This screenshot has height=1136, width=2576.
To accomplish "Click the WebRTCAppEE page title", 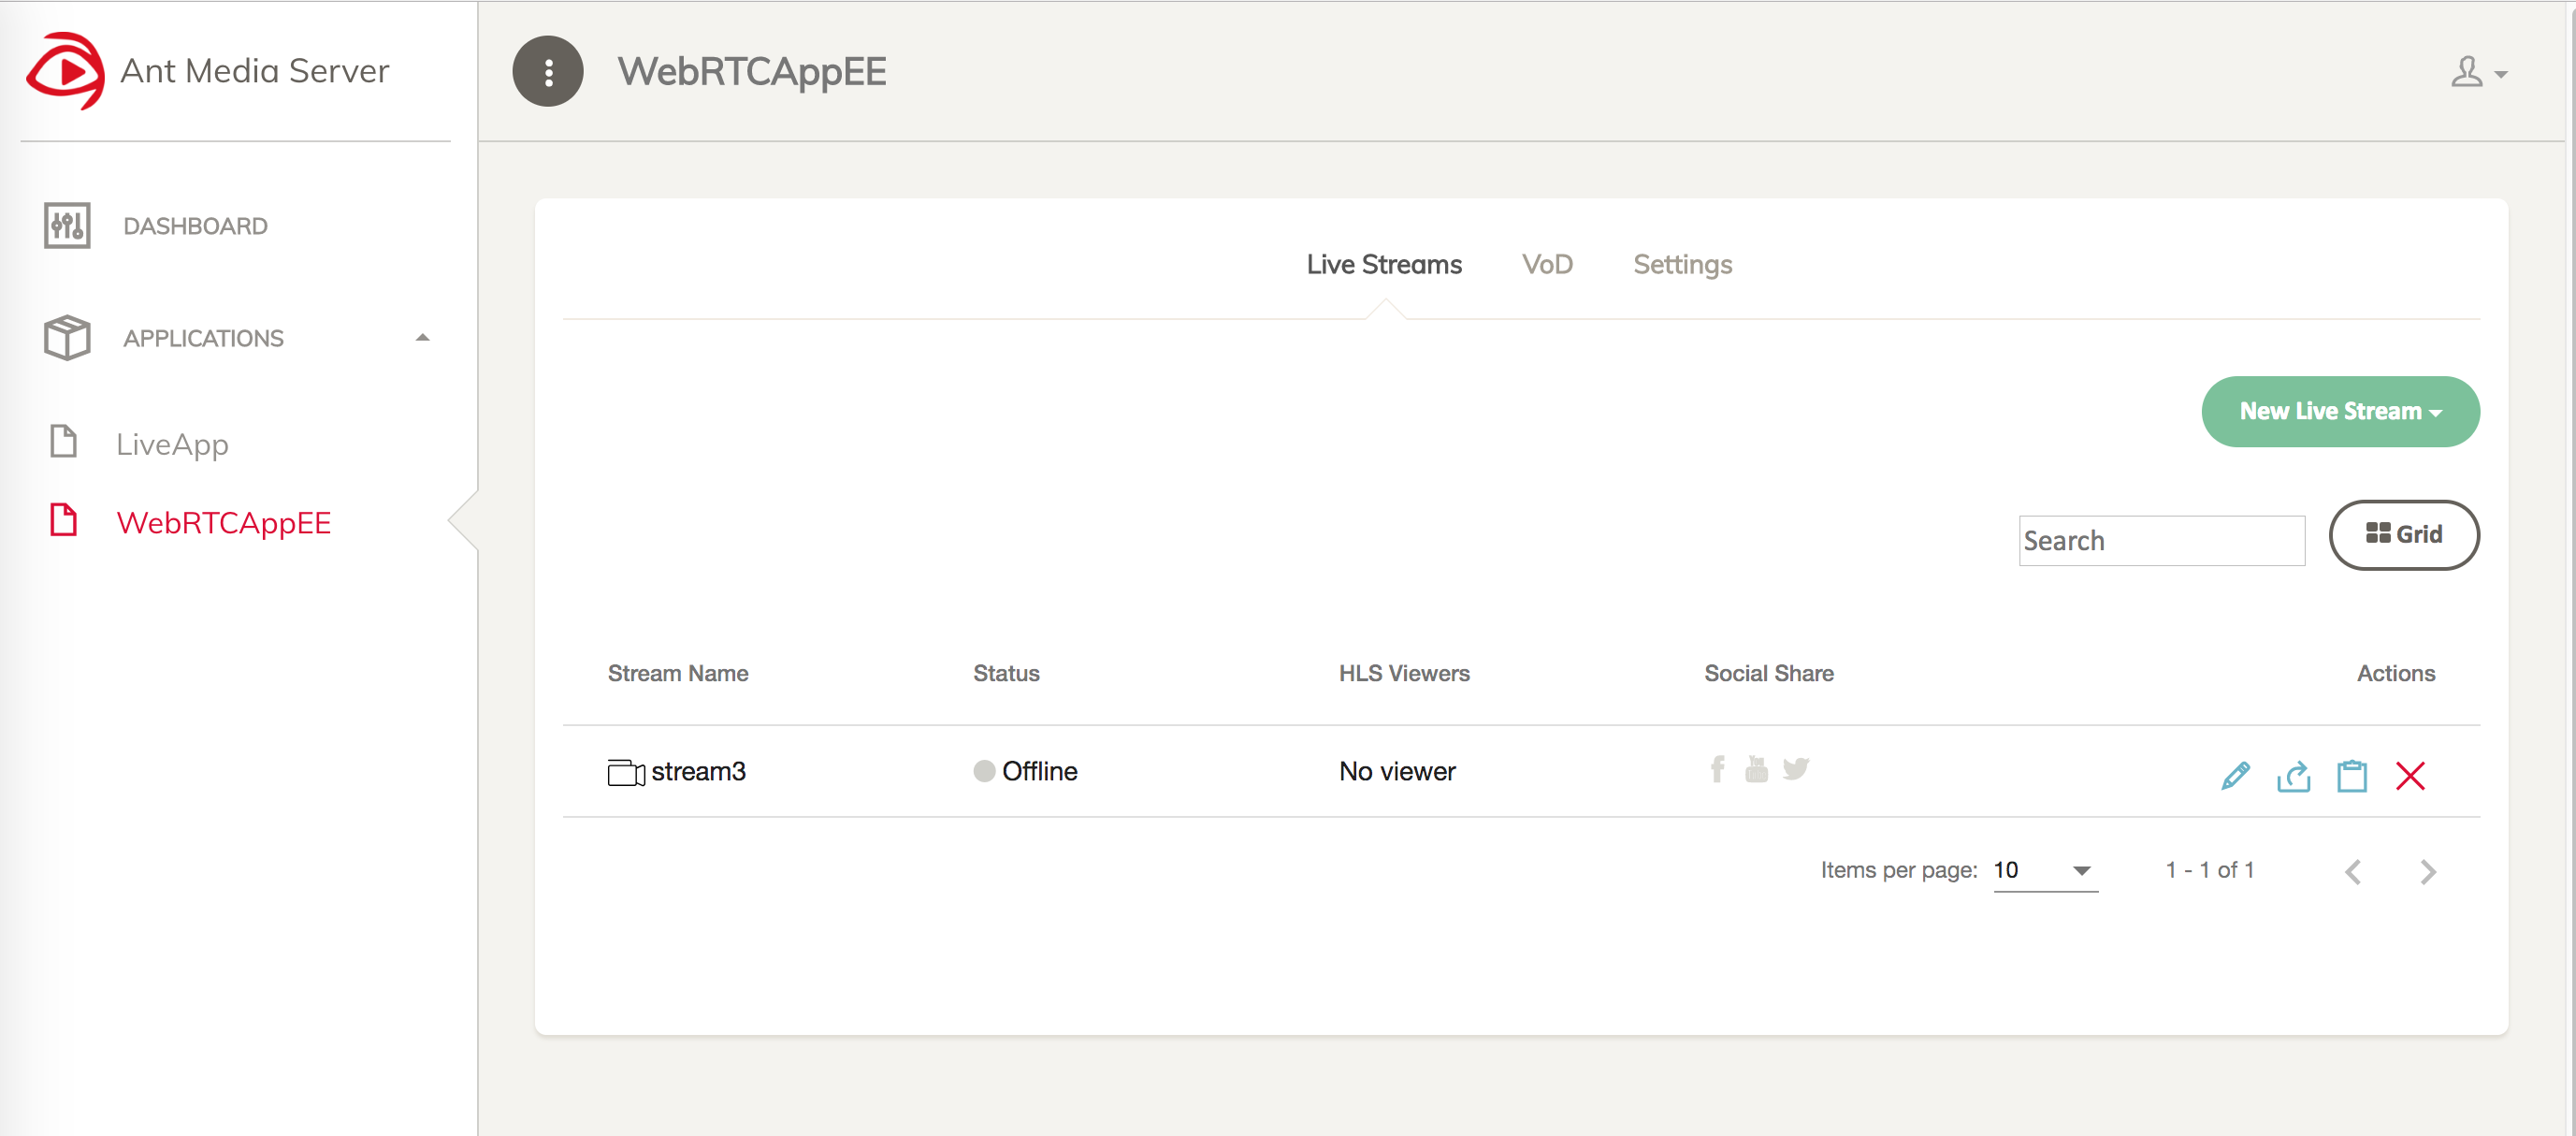I will point(751,72).
